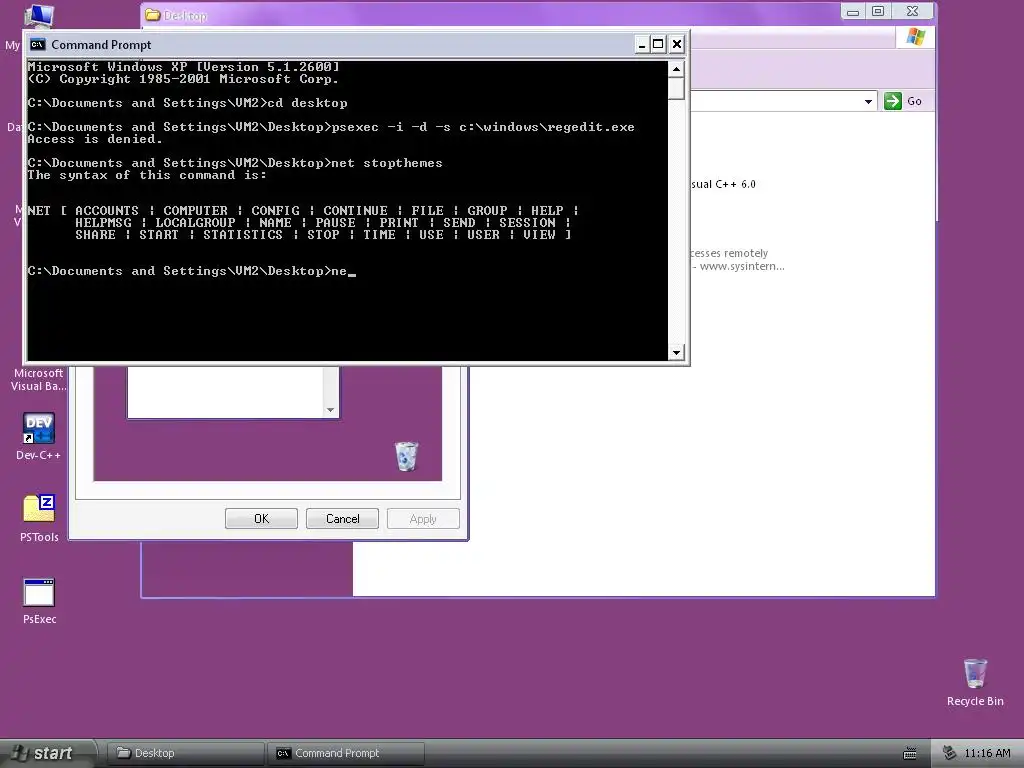Click the 'cd desktop' command line
Image resolution: width=1024 pixels, height=768 pixels.
coord(187,103)
